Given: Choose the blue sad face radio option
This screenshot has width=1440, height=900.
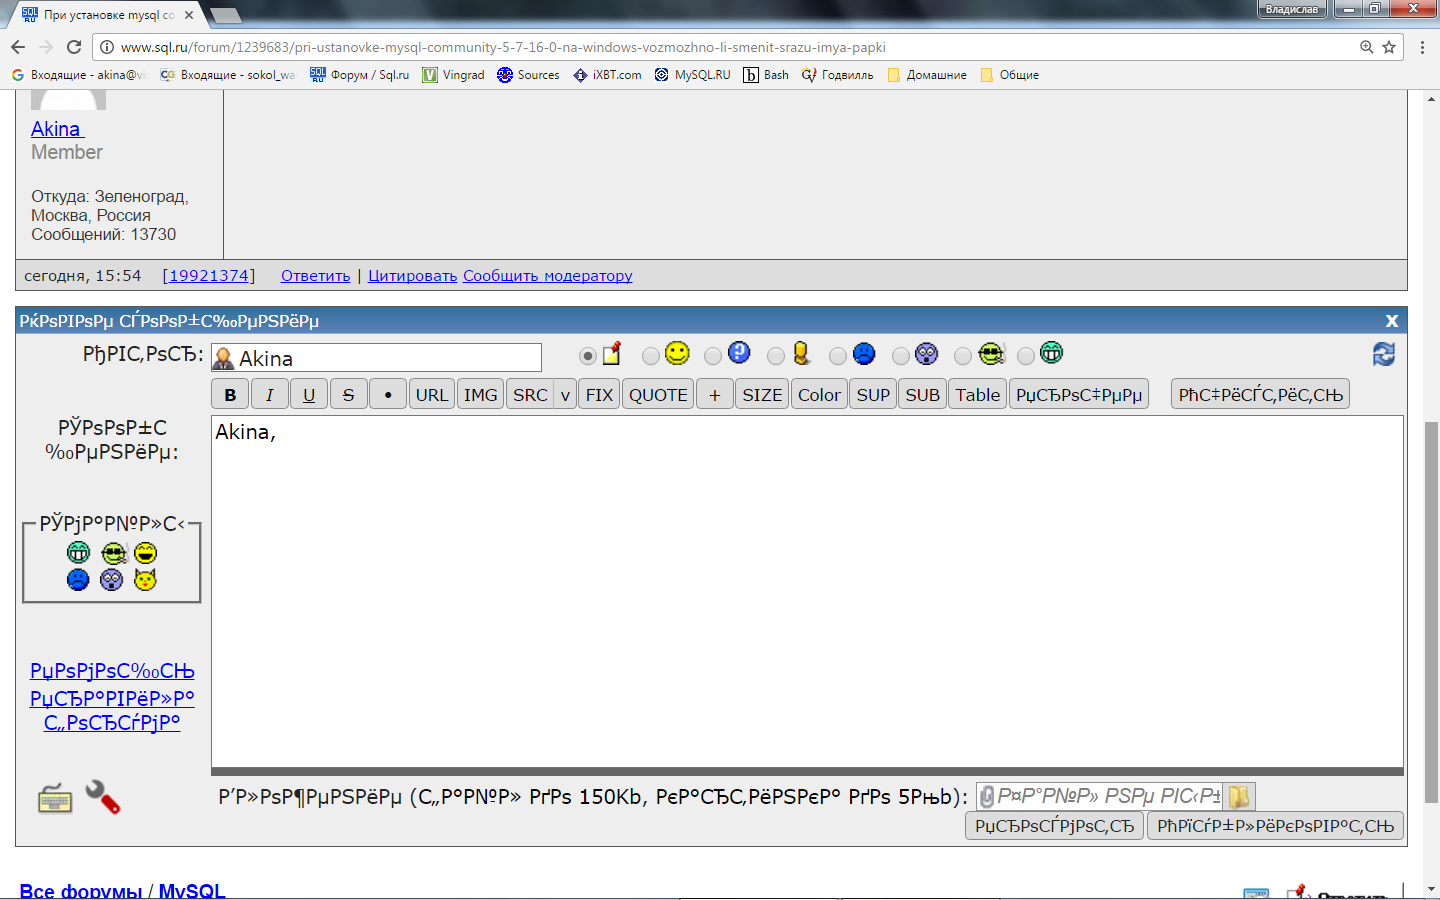Looking at the screenshot, I should 838,356.
